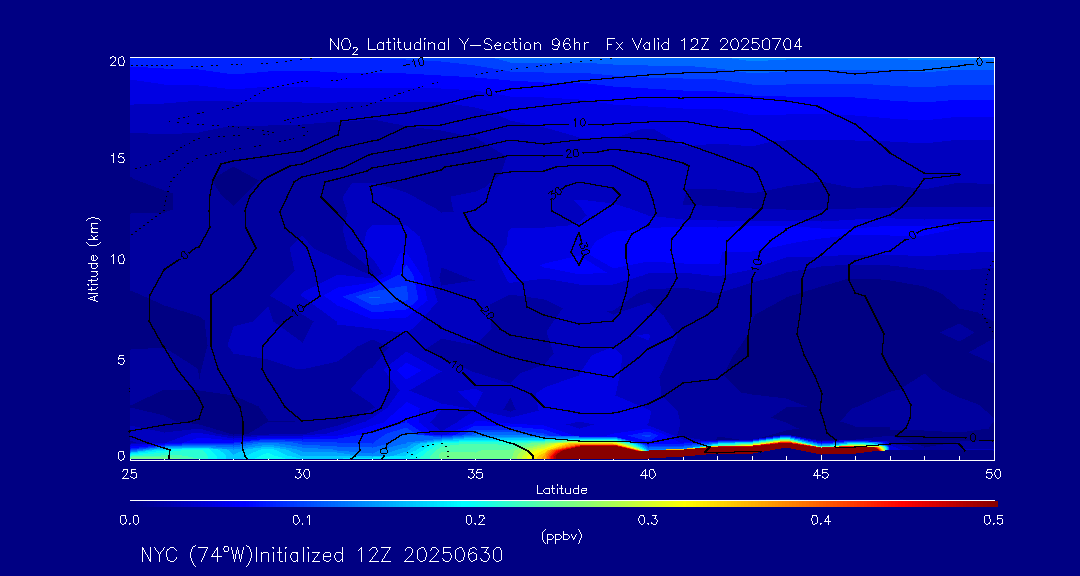Select color scale value 0.4
Viewport: 1080px width, 576px height.
pos(821,521)
